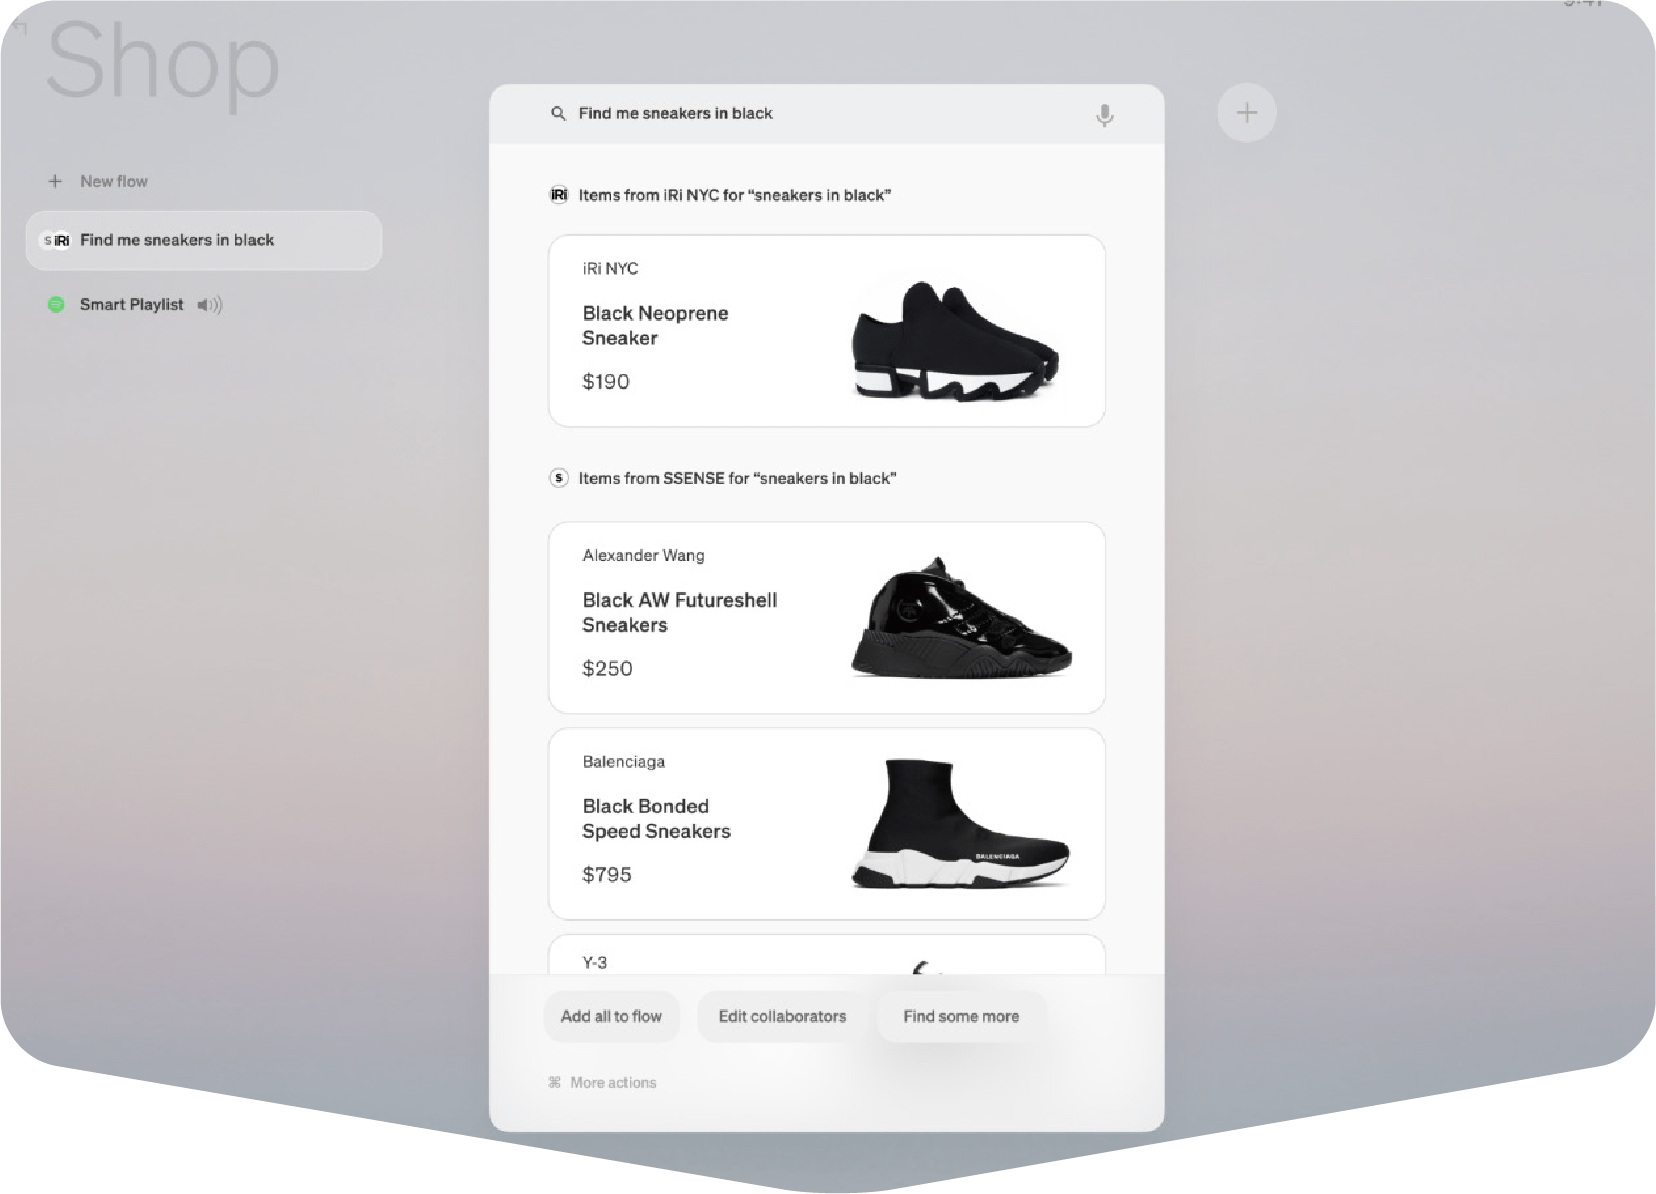Click the Black Neoprene Sneaker shoe image
Image resolution: width=1656 pixels, height=1194 pixels.
955,341
